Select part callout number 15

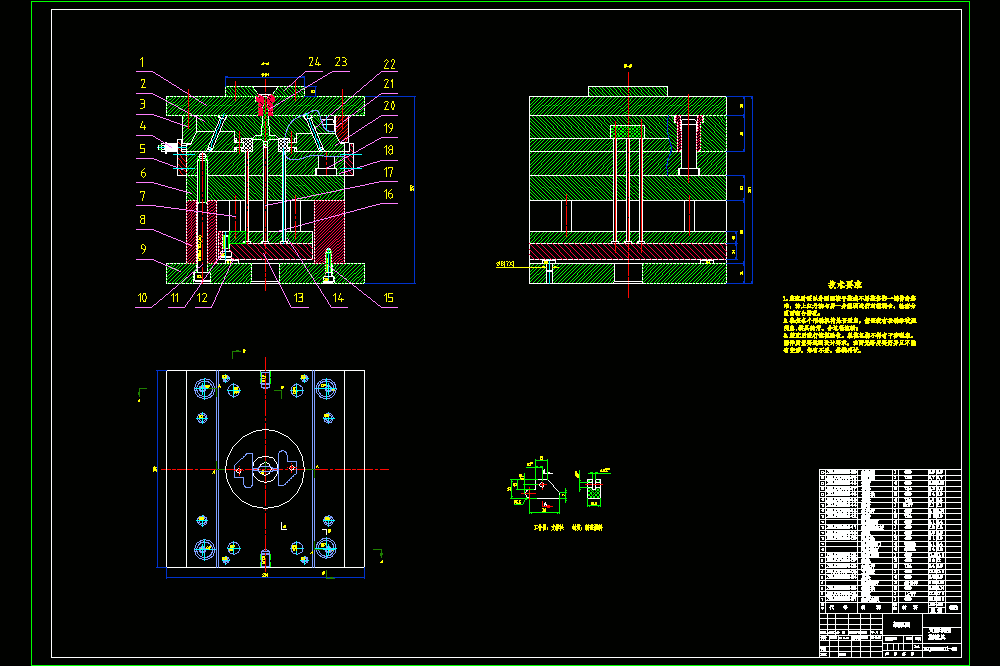click(388, 298)
